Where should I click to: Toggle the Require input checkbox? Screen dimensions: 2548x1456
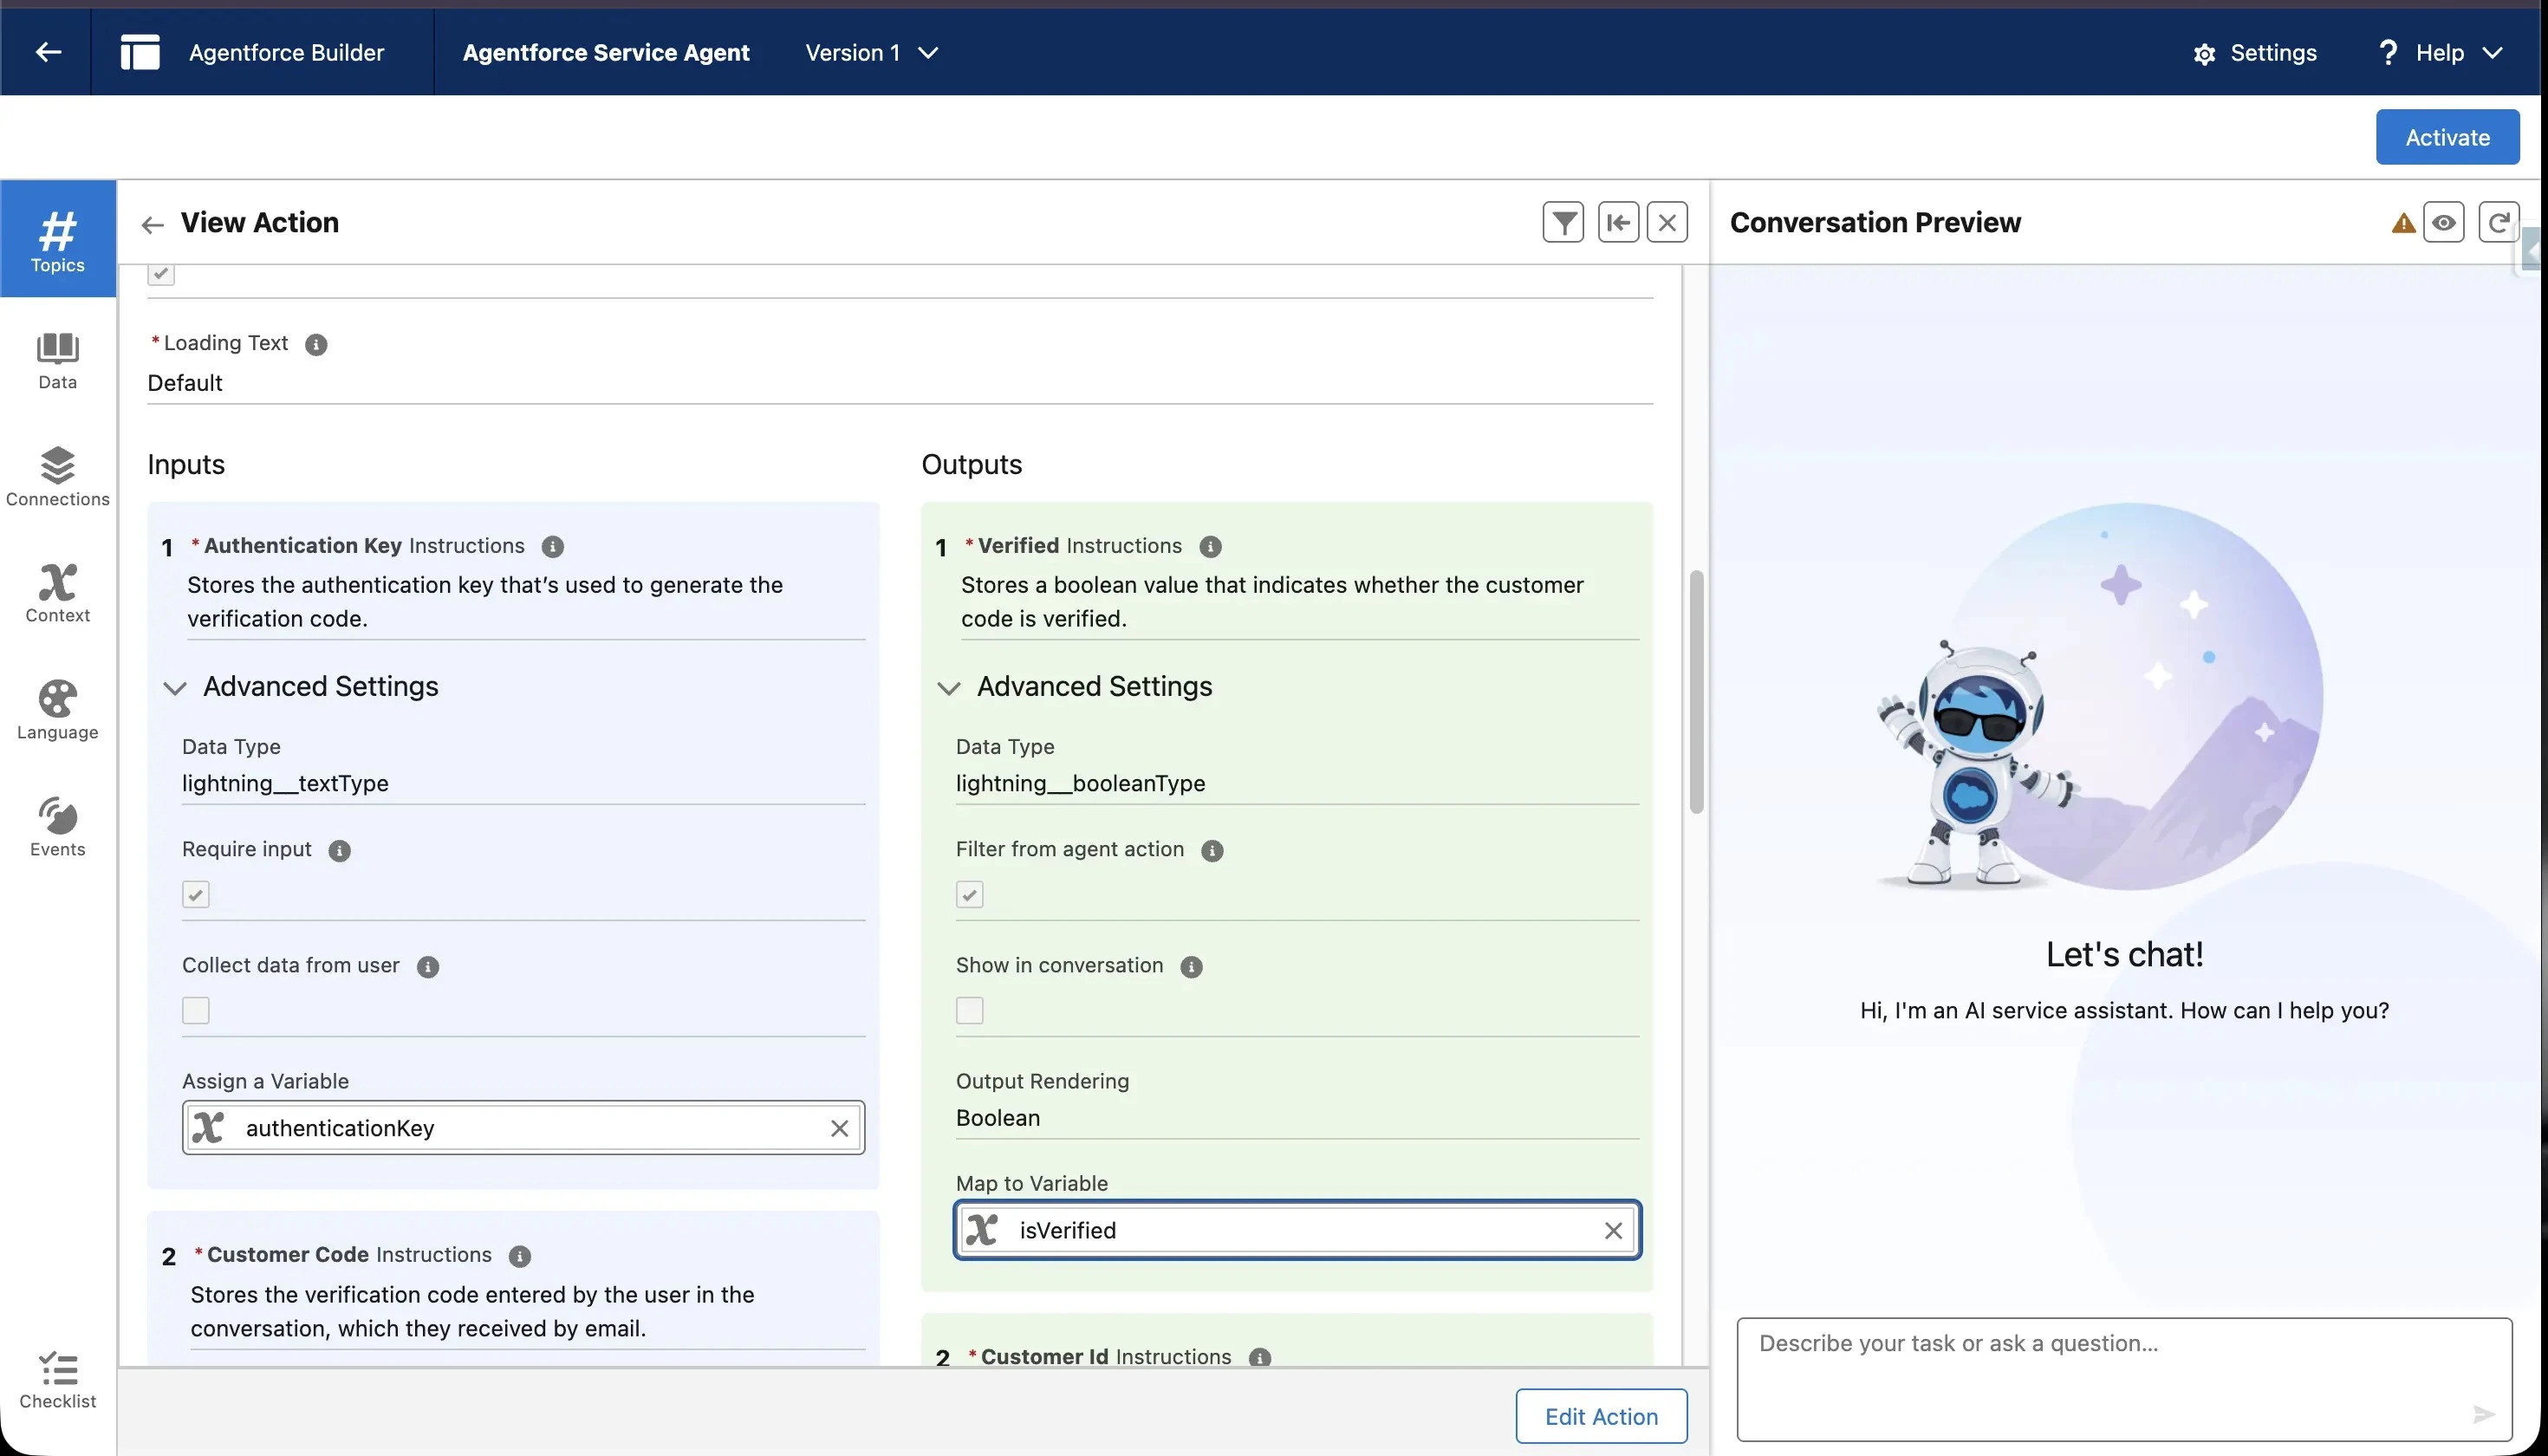(x=196, y=894)
